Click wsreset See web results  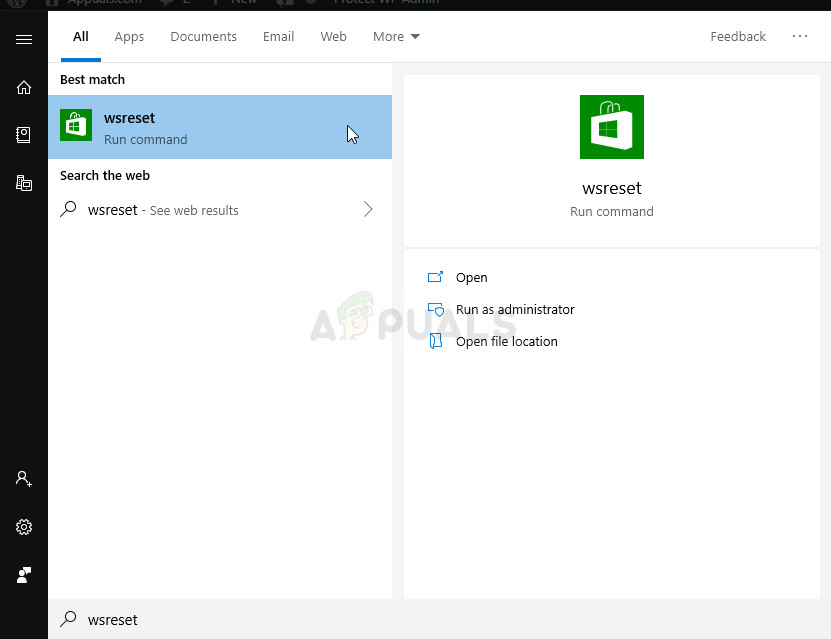click(x=220, y=210)
